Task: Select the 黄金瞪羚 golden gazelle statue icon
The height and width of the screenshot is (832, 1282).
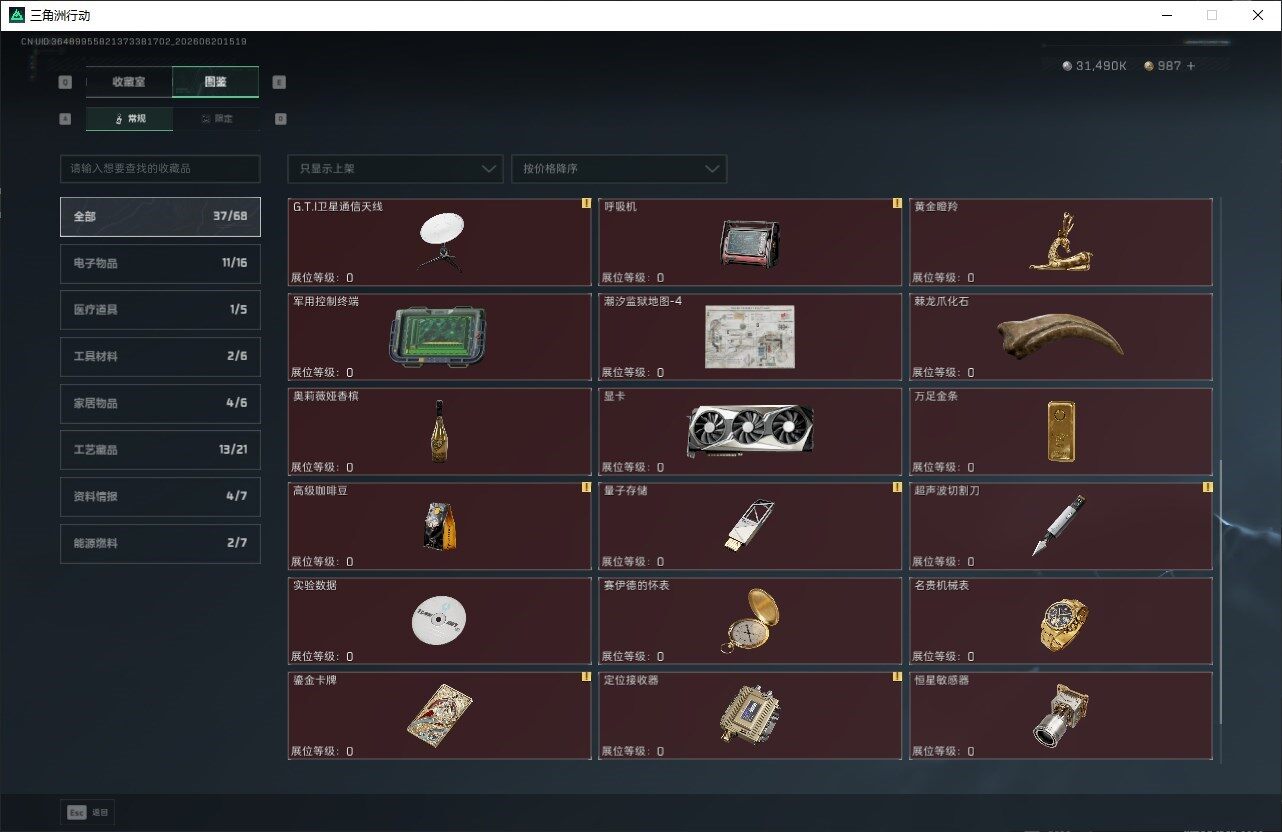Action: 1060,241
